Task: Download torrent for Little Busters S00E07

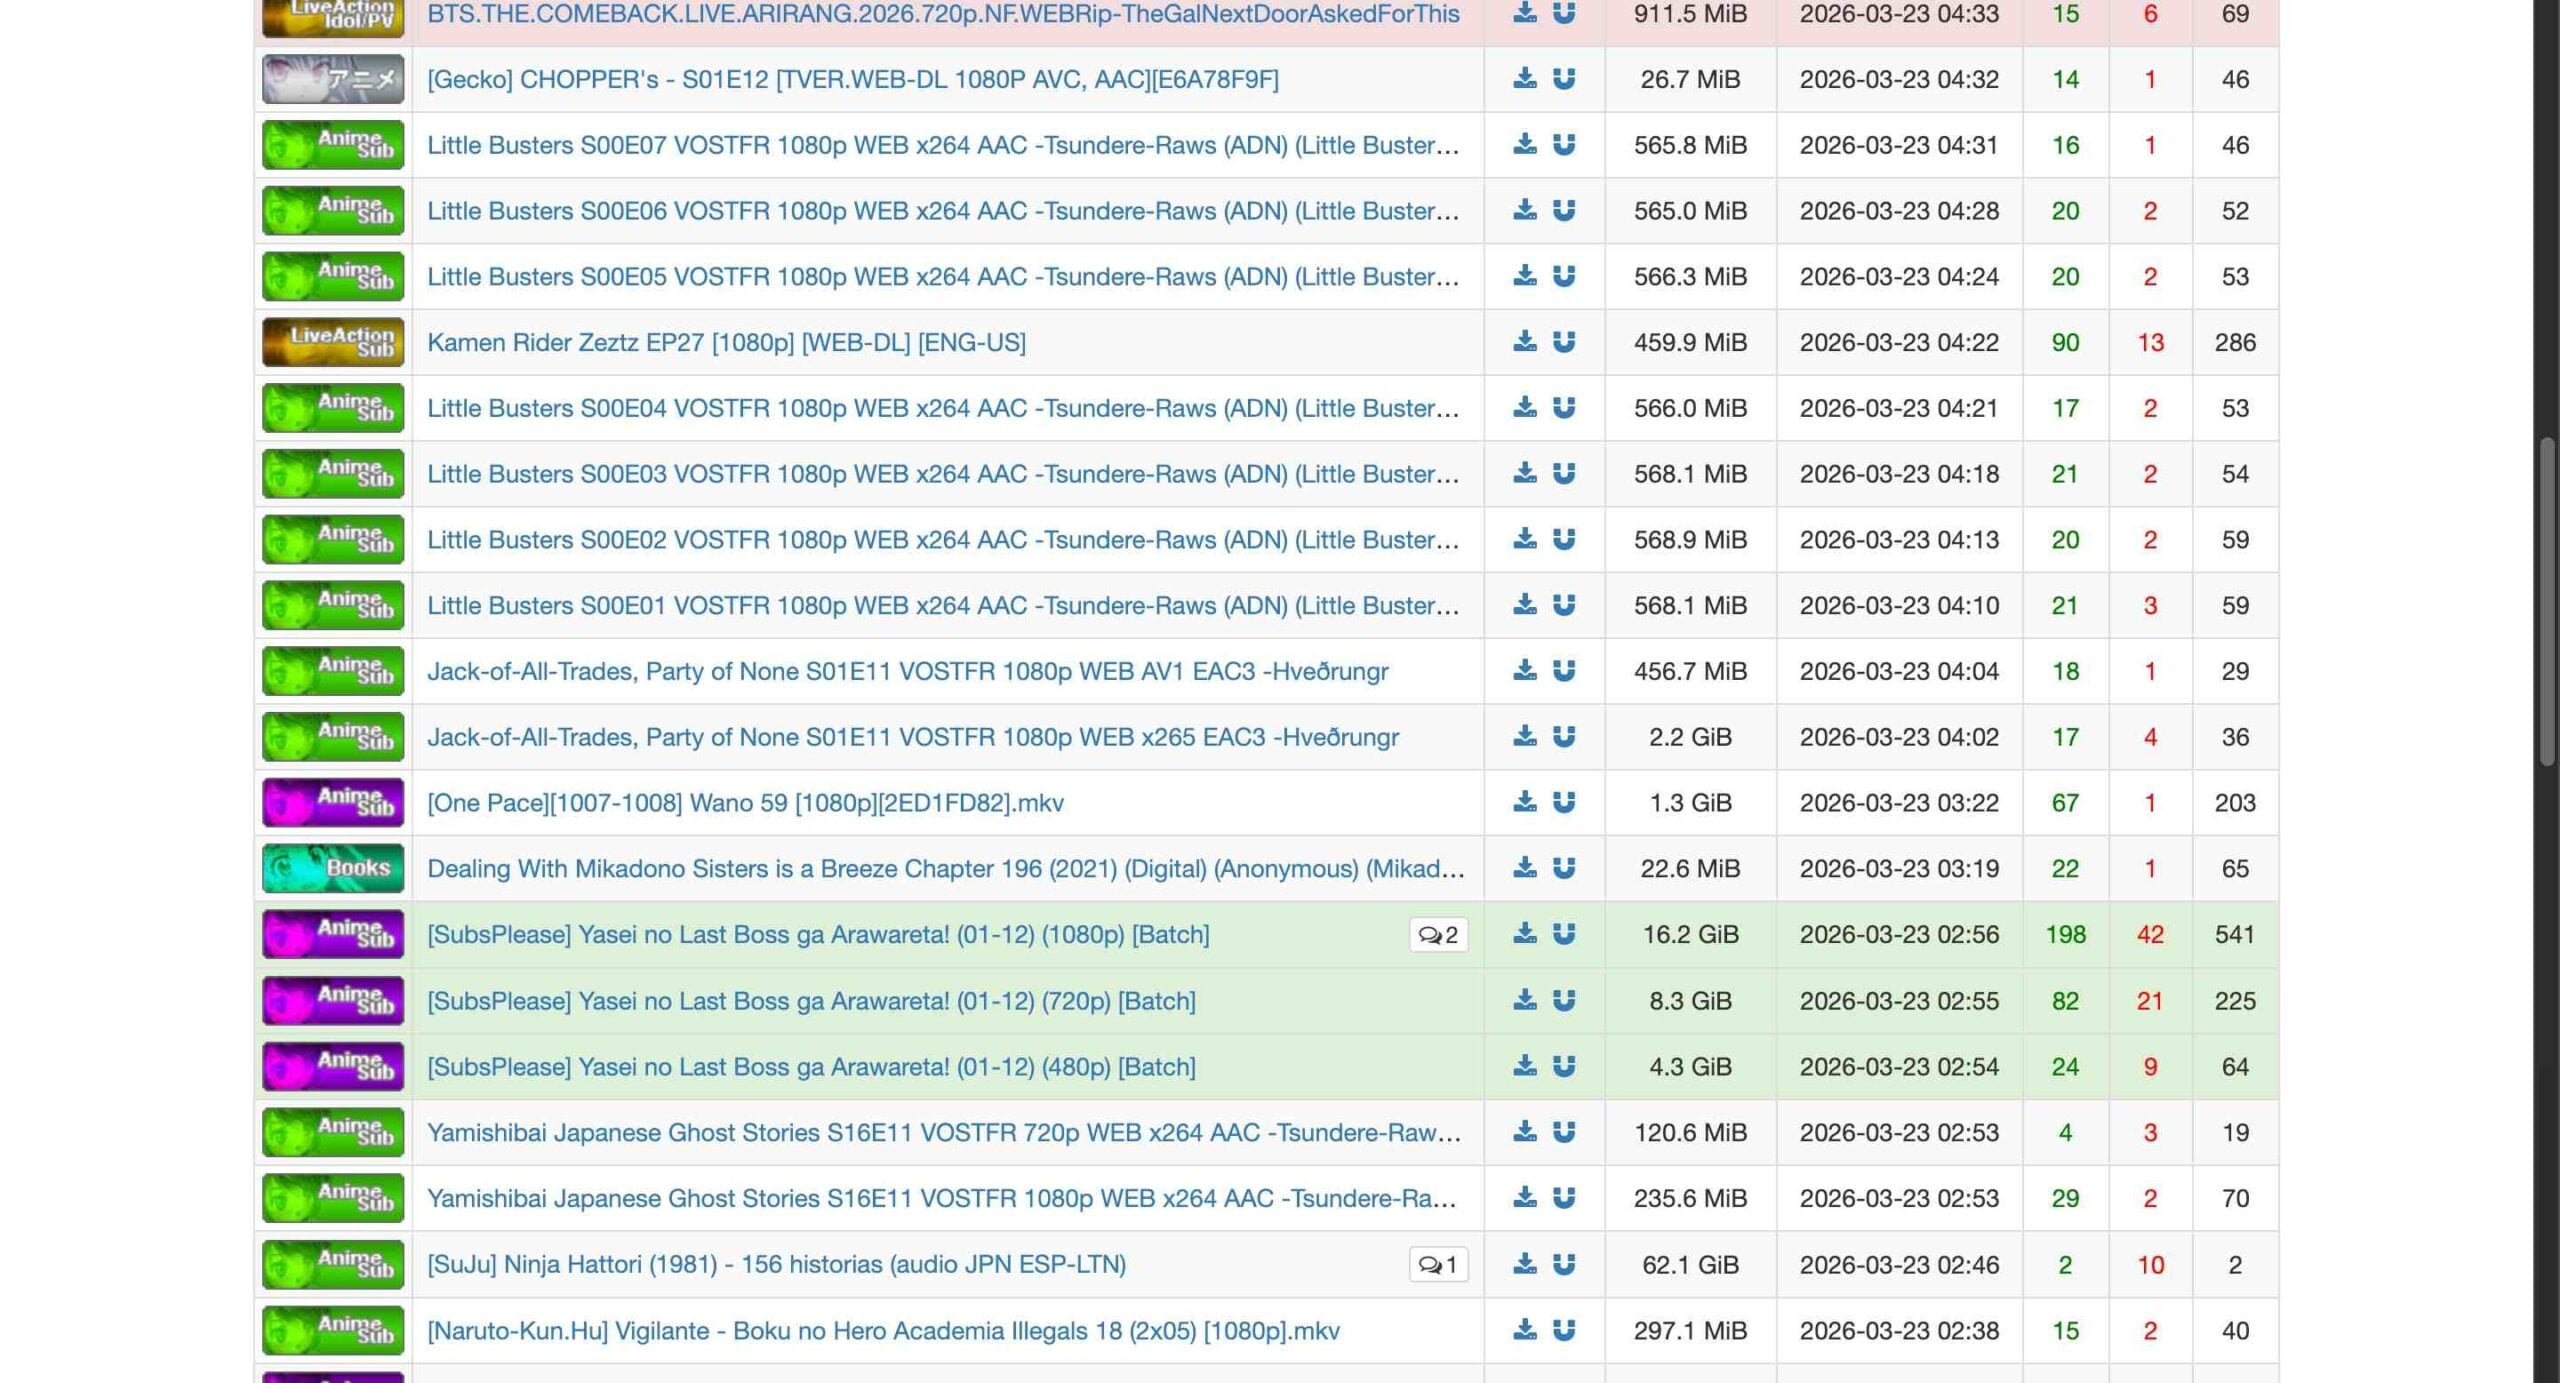Action: [1524, 144]
